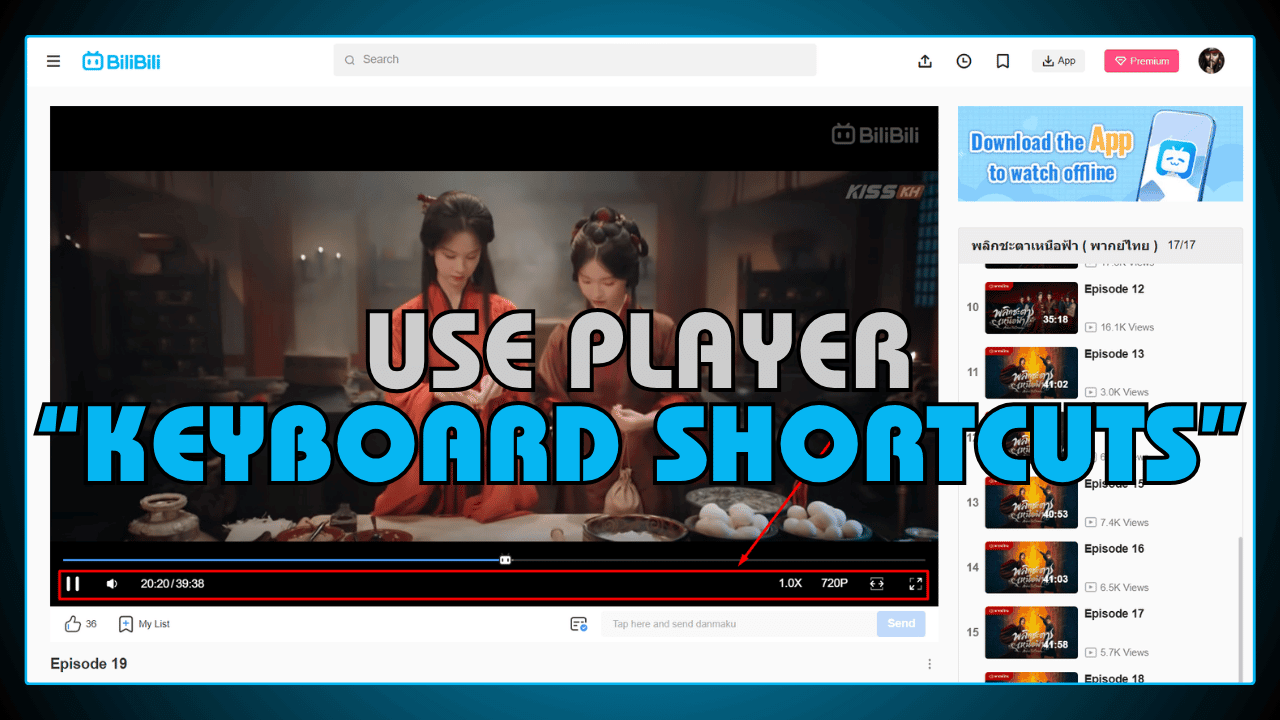Click the Episode 19 title text

pyautogui.click(x=89, y=664)
